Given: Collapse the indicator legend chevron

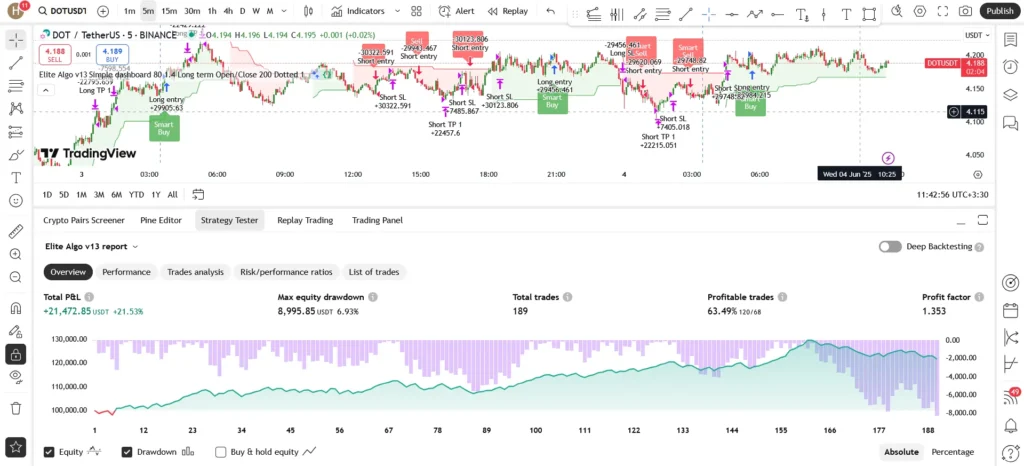Looking at the screenshot, I should coord(45,90).
